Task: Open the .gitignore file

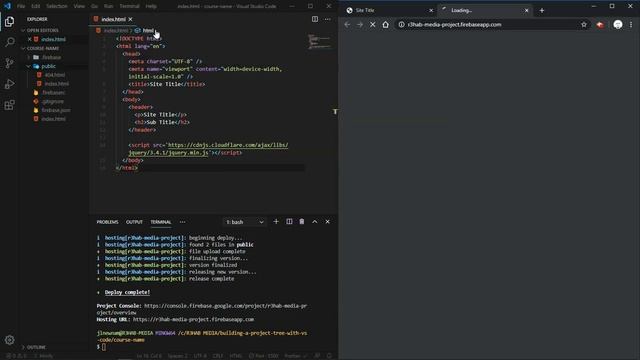Action: click(x=52, y=101)
